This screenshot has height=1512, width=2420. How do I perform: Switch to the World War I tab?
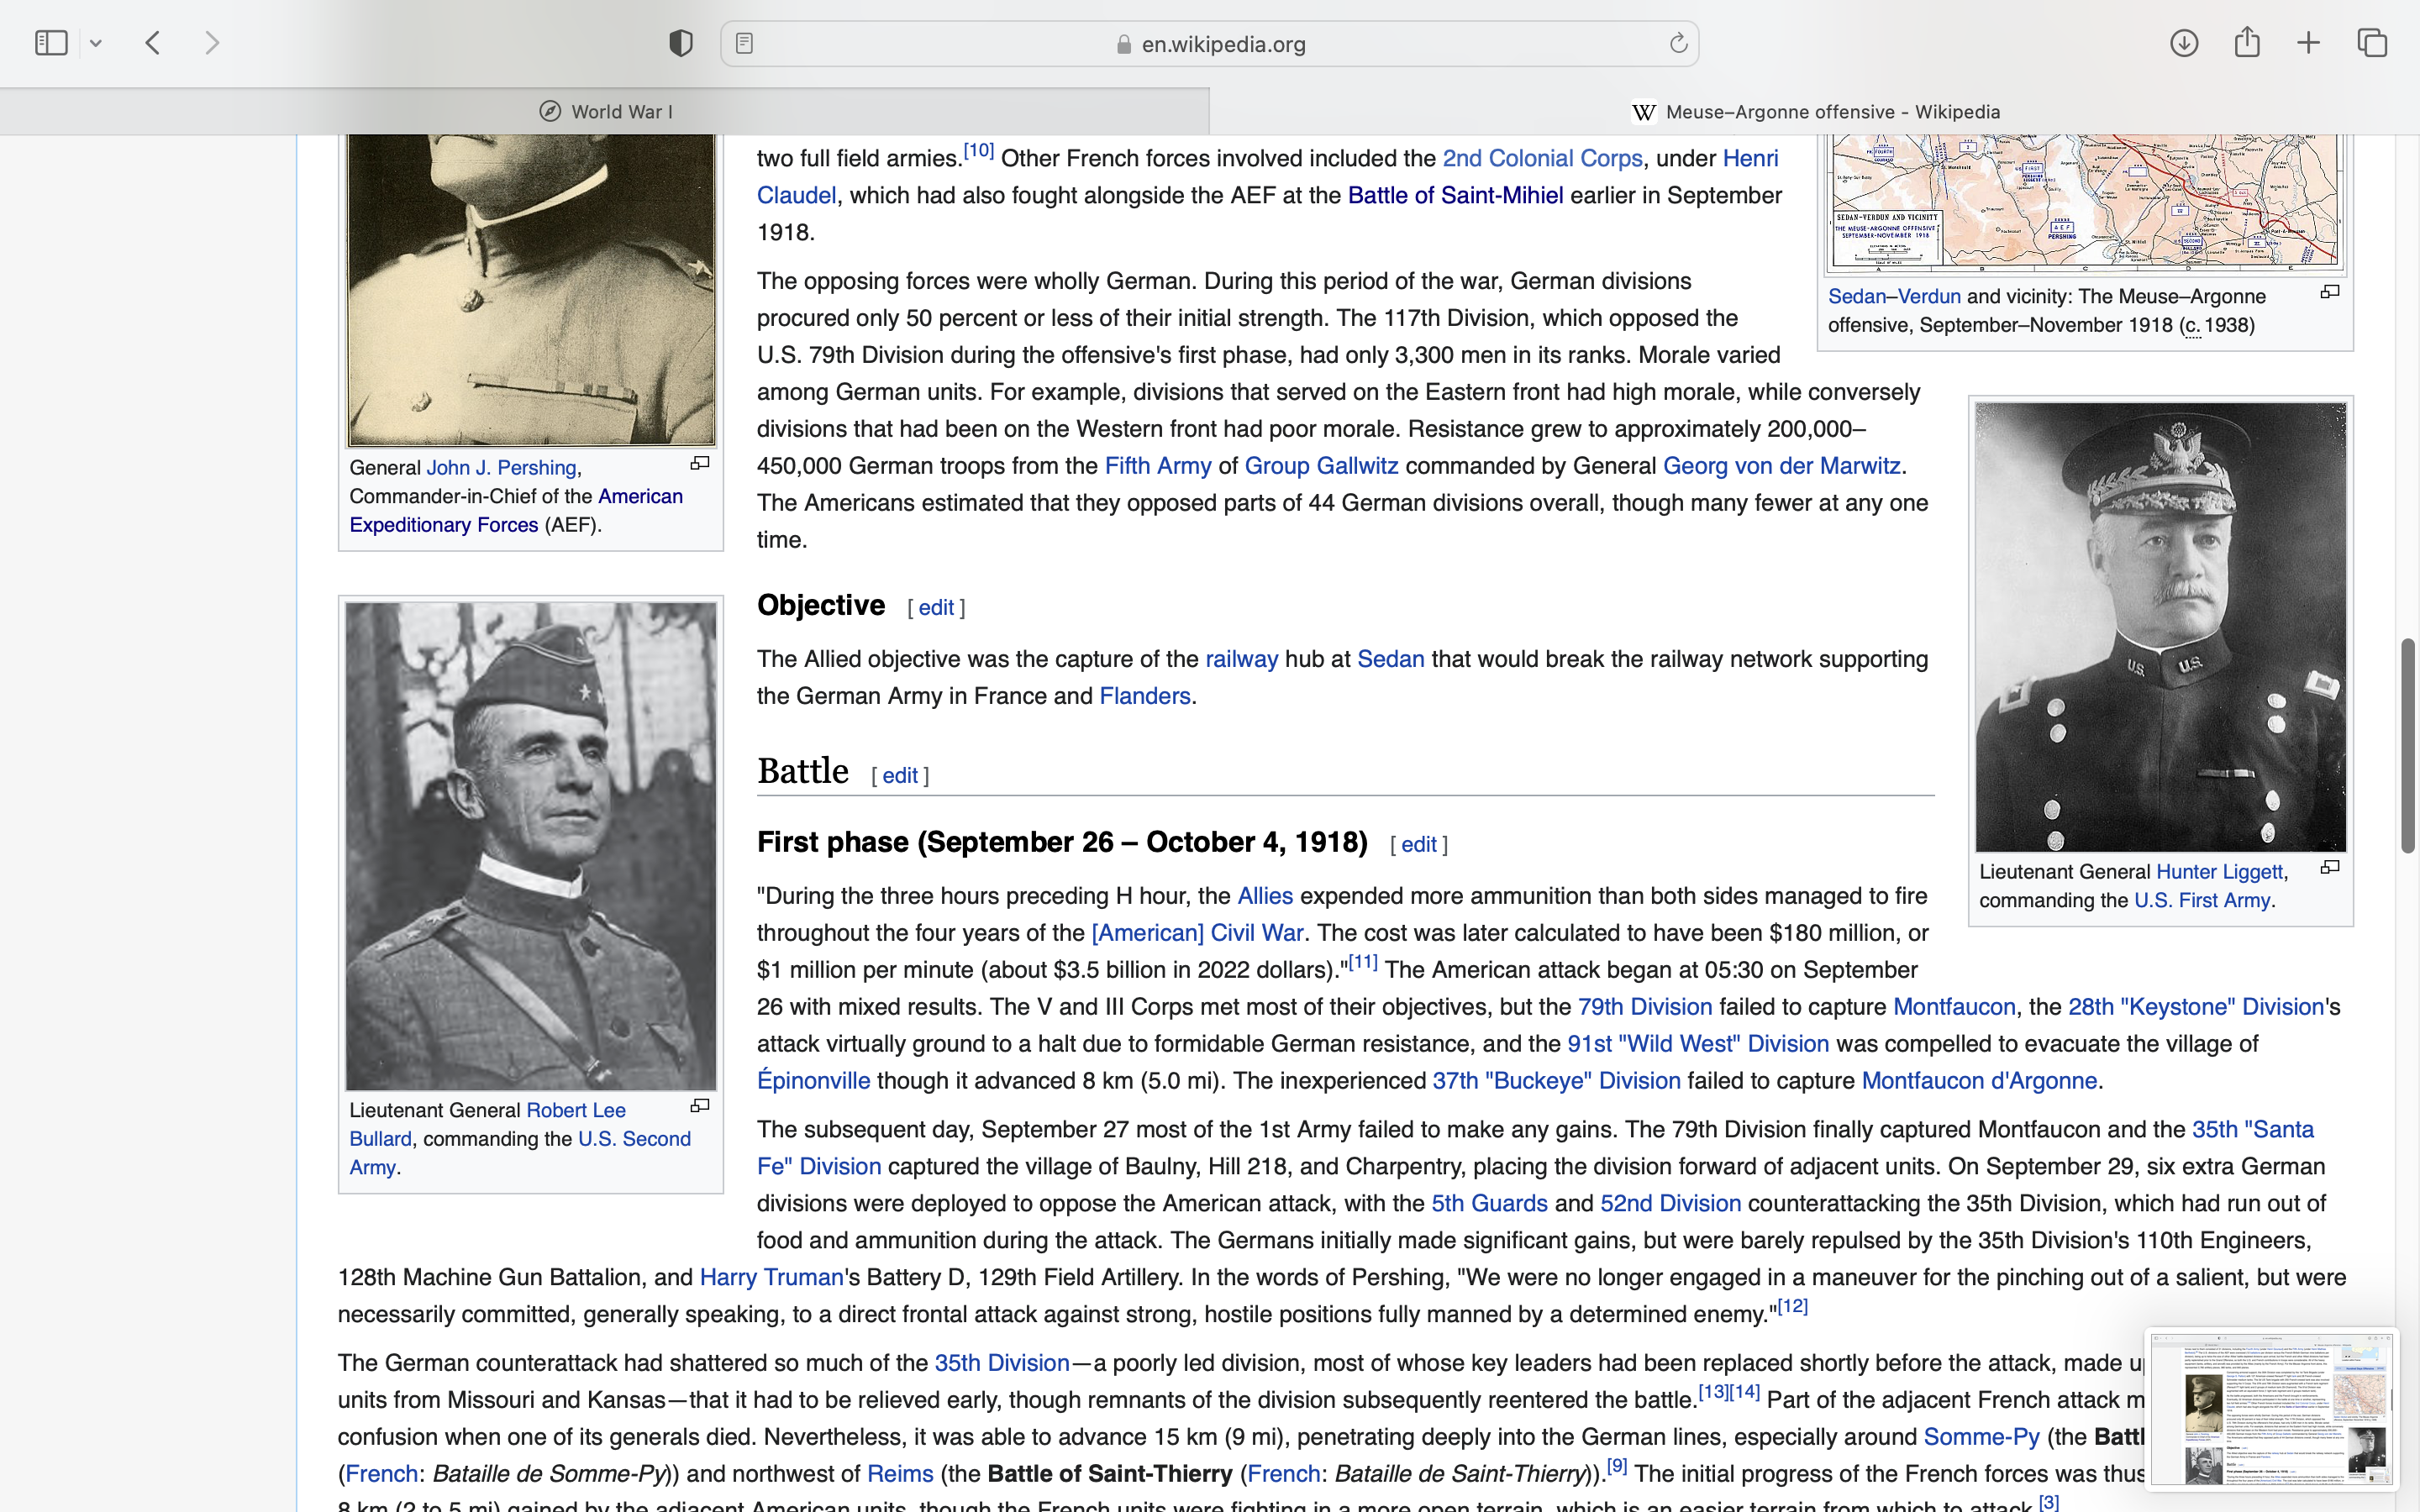605,112
